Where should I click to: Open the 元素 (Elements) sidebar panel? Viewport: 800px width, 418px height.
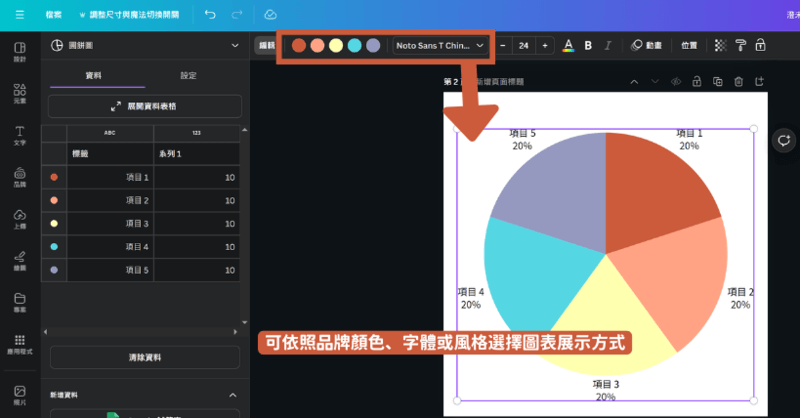19,93
